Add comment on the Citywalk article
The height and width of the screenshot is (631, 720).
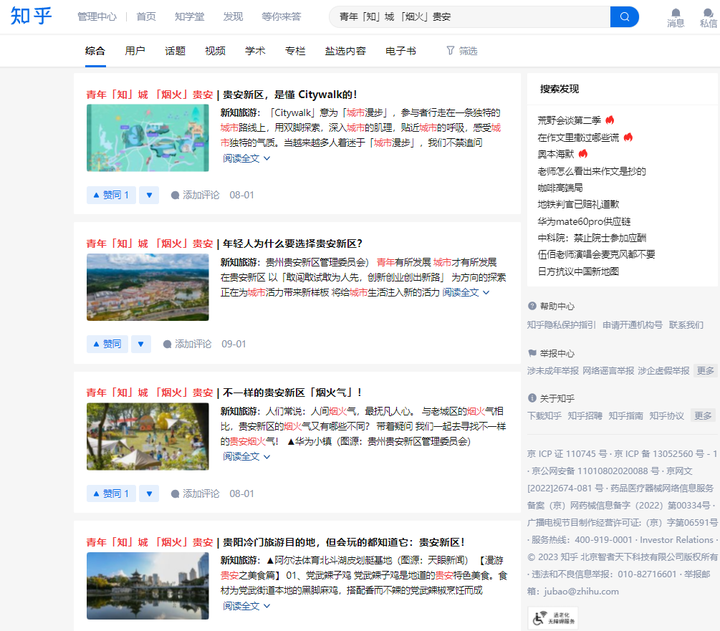point(195,195)
